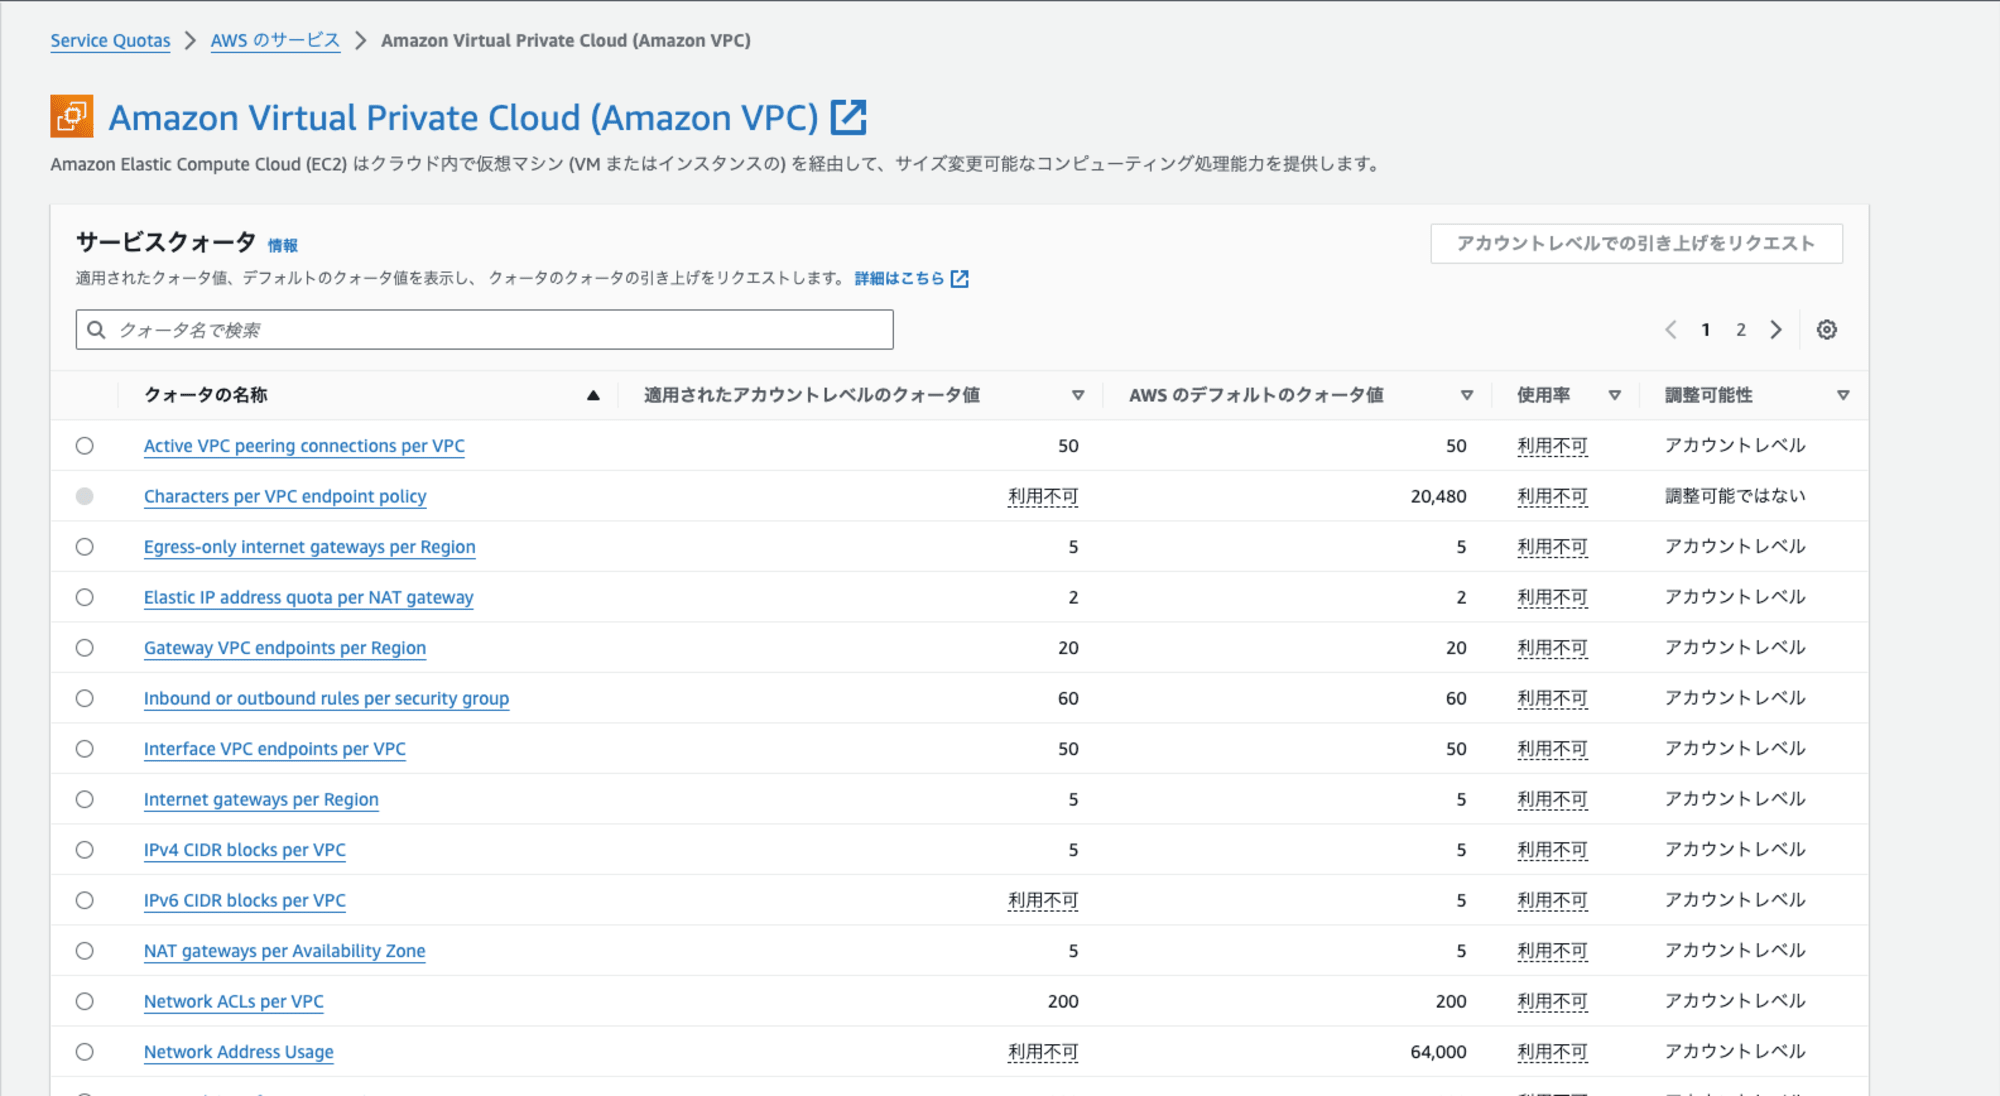The width and height of the screenshot is (2000, 1096).
Task: Open Internet gateways per Region
Action: pyautogui.click(x=261, y=799)
